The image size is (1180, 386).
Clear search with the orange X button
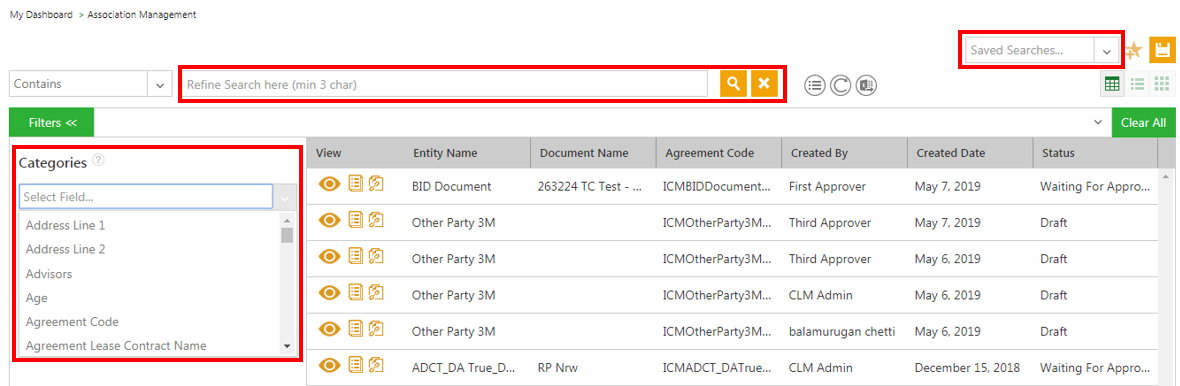coord(764,84)
